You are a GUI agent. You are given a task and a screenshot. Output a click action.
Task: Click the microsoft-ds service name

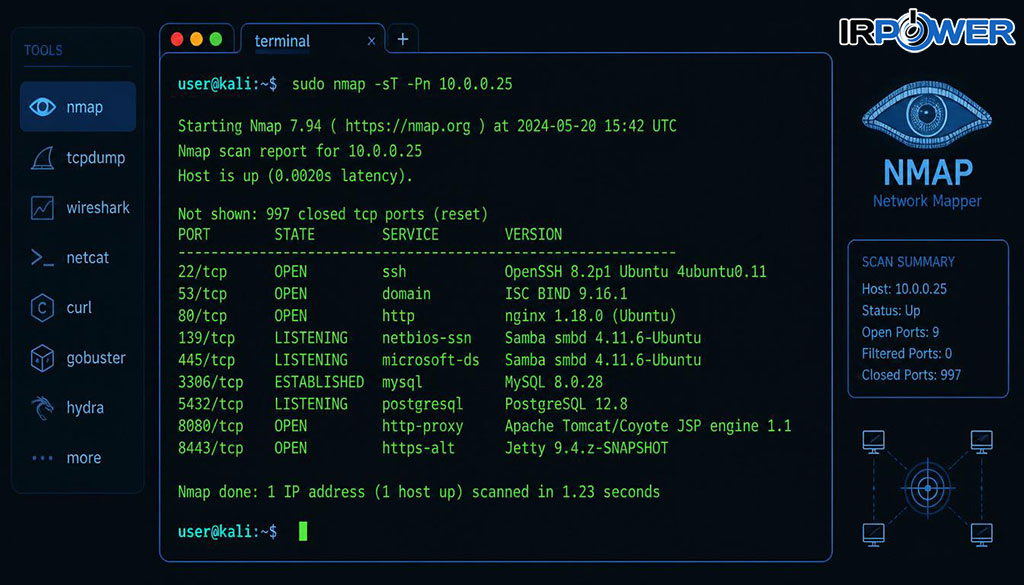click(x=430, y=360)
